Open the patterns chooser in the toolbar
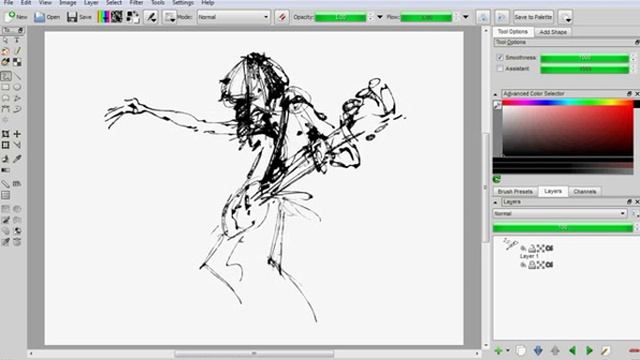Viewport: 640px width, 360px height. (x=117, y=17)
